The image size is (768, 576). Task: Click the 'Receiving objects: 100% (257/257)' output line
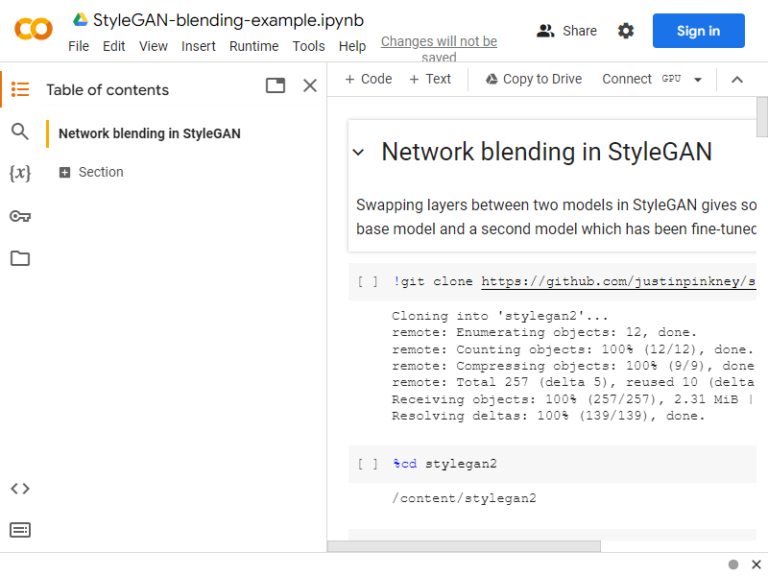click(572, 399)
